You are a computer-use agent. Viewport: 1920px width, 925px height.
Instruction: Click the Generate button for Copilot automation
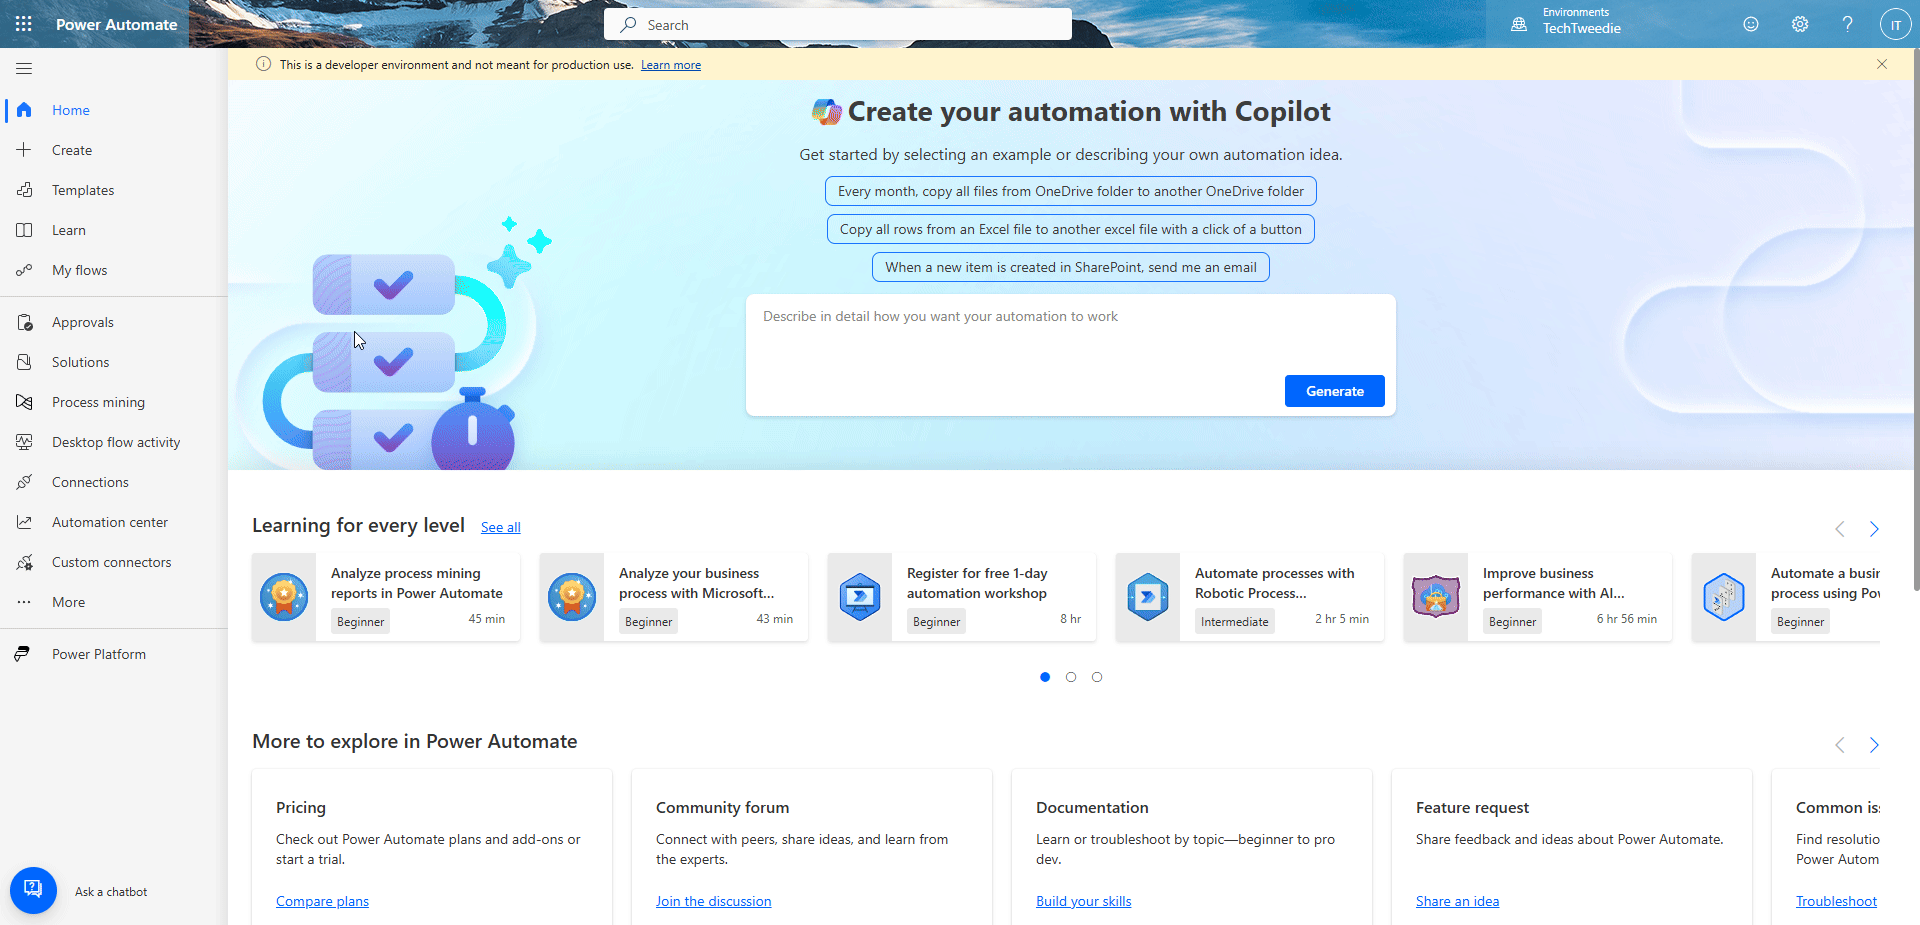[1334, 390]
